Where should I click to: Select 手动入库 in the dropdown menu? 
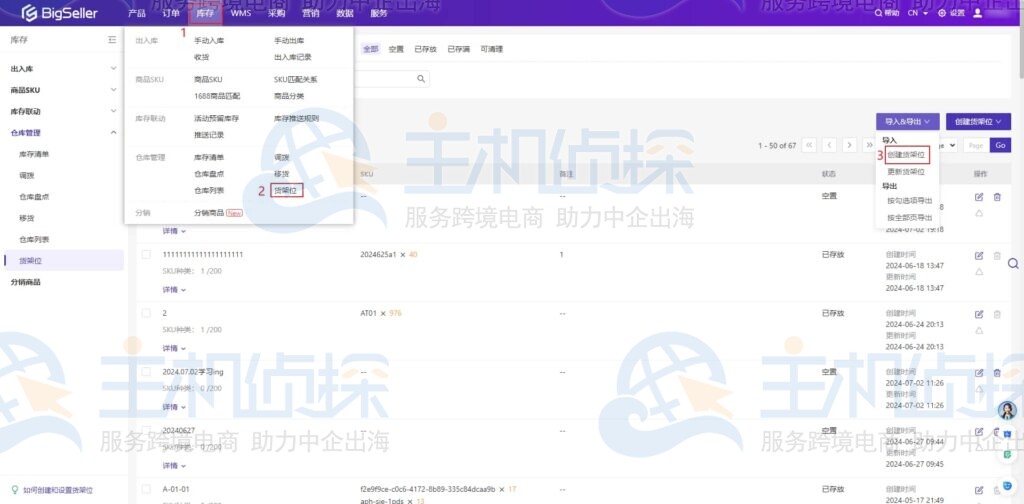[x=209, y=40]
